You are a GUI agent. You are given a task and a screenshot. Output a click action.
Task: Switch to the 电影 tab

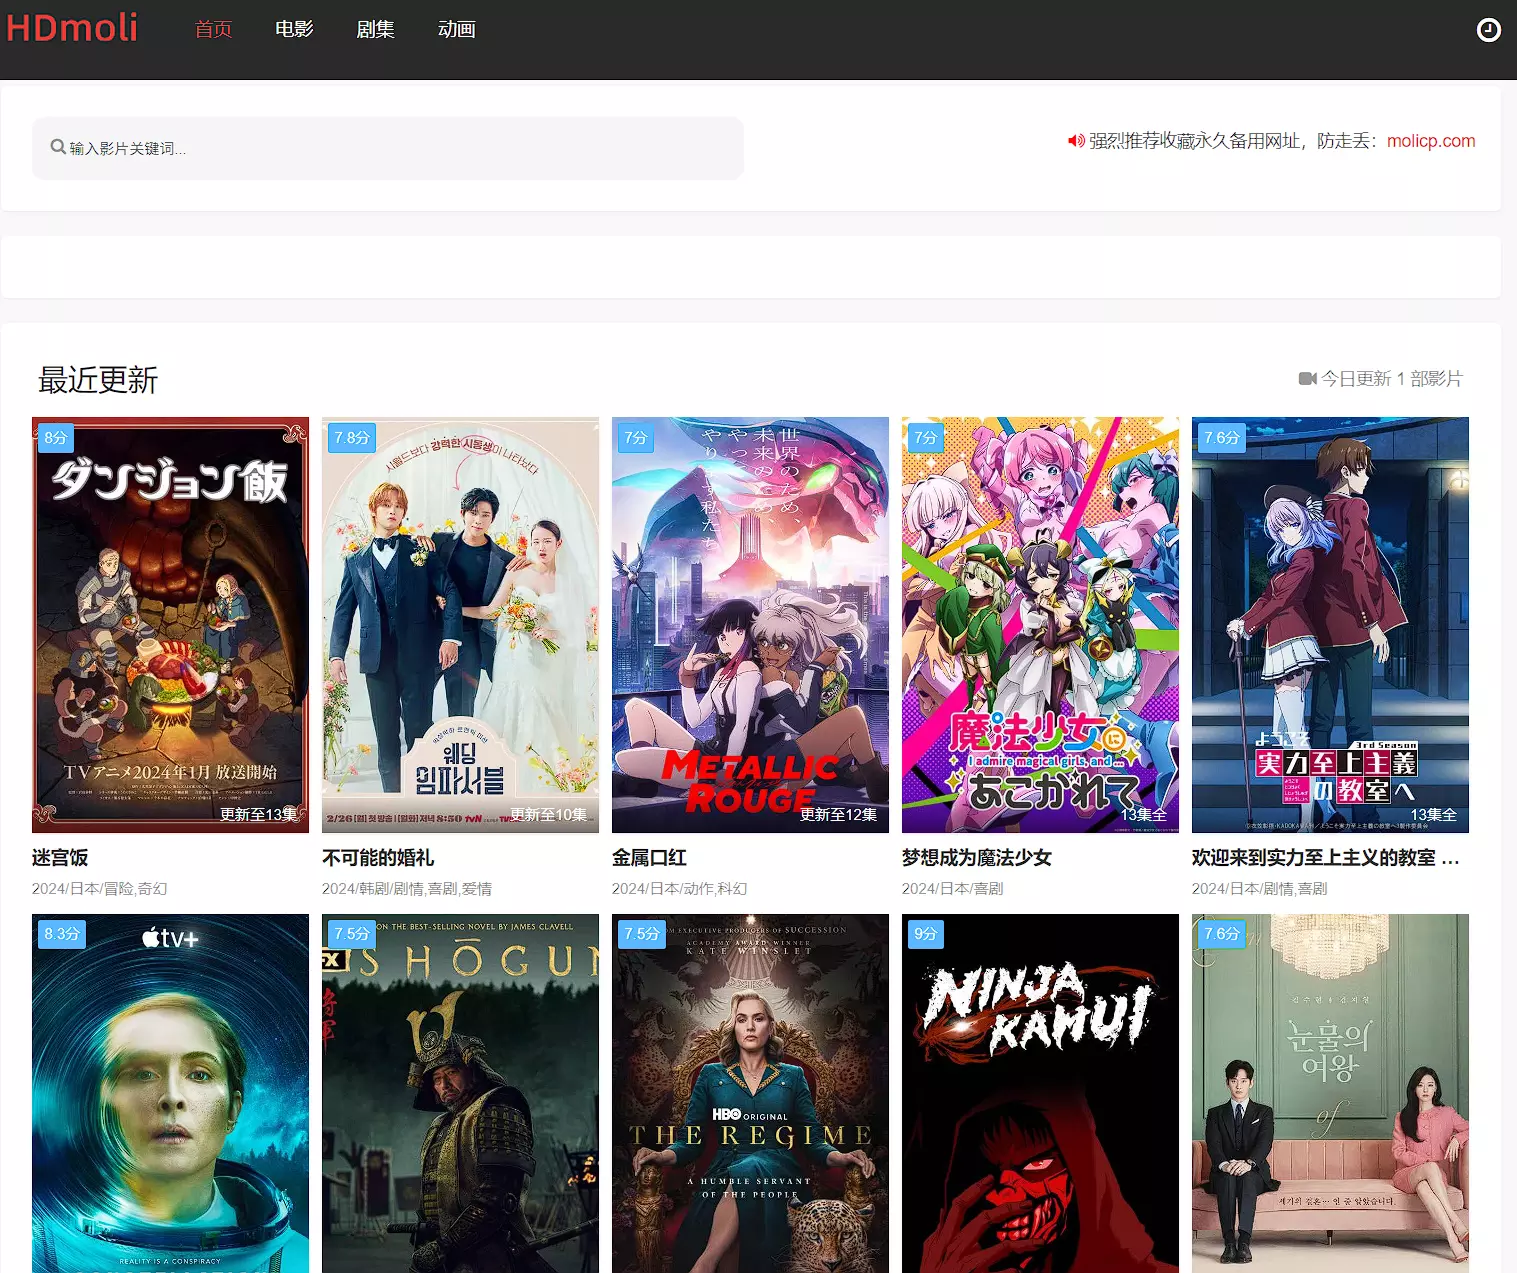(x=294, y=30)
